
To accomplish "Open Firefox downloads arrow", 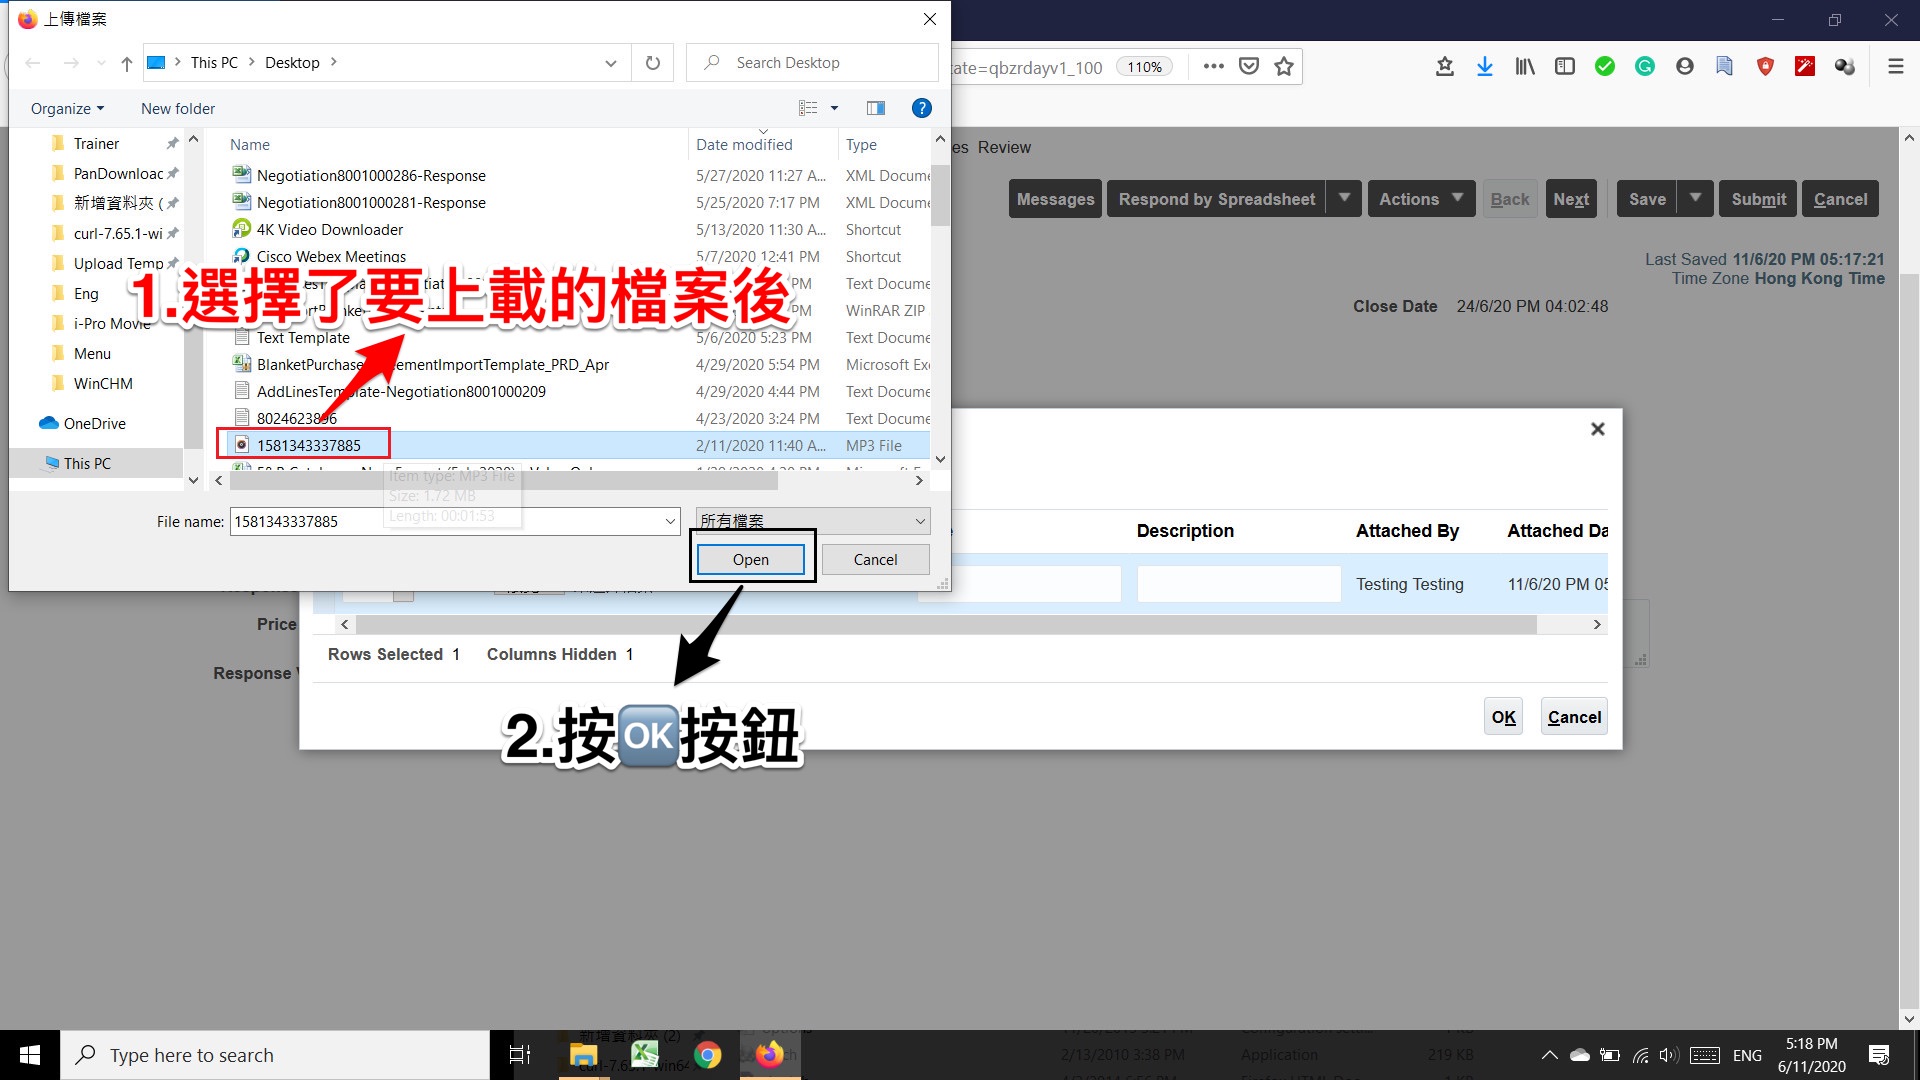I will click(x=1485, y=67).
